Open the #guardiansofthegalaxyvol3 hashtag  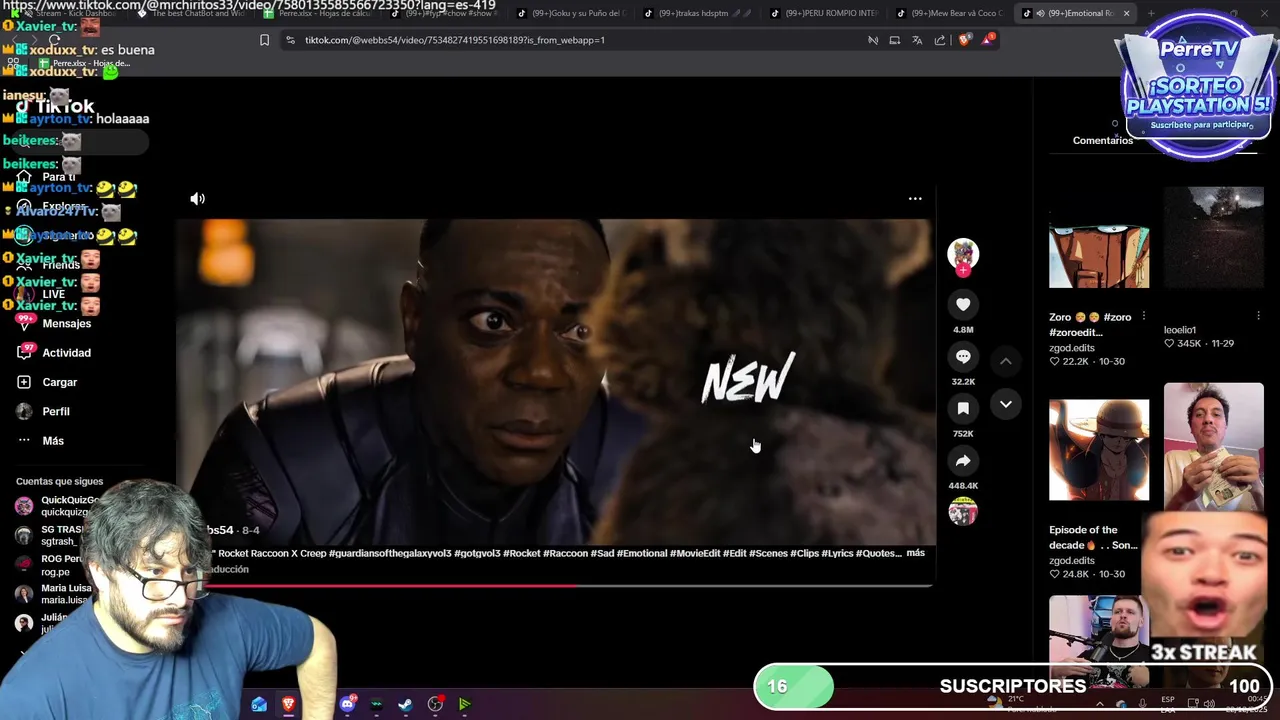pyautogui.click(x=389, y=553)
